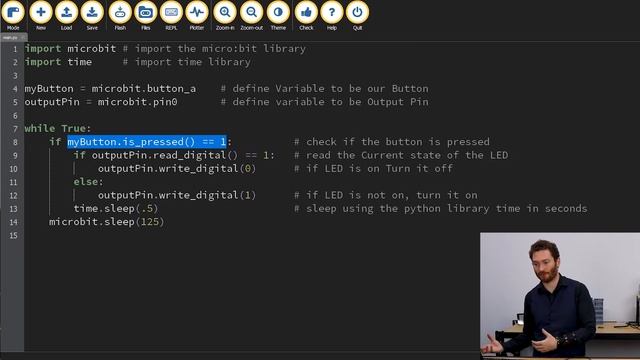The width and height of the screenshot is (640, 360).
Task: Click "outputPin.write_digital(1)" on line 12
Action: (x=177, y=195)
